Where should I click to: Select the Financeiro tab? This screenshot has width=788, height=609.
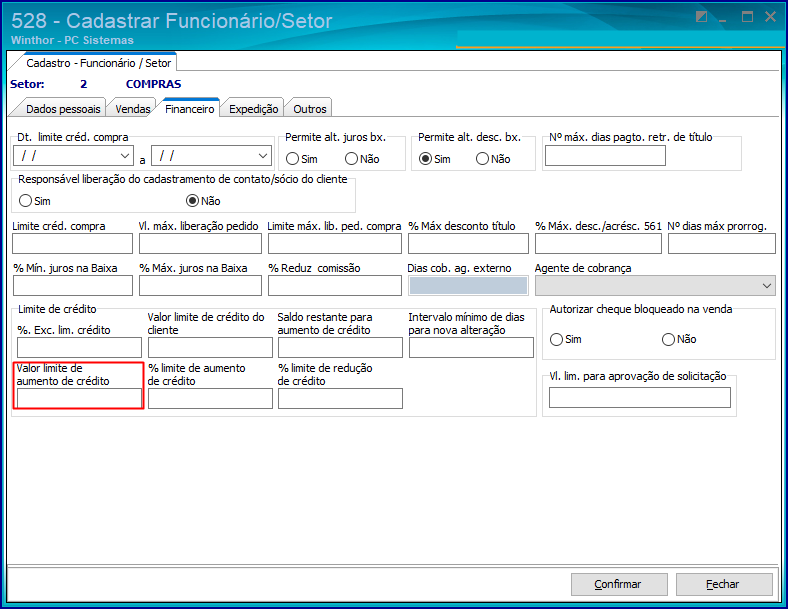click(x=189, y=109)
